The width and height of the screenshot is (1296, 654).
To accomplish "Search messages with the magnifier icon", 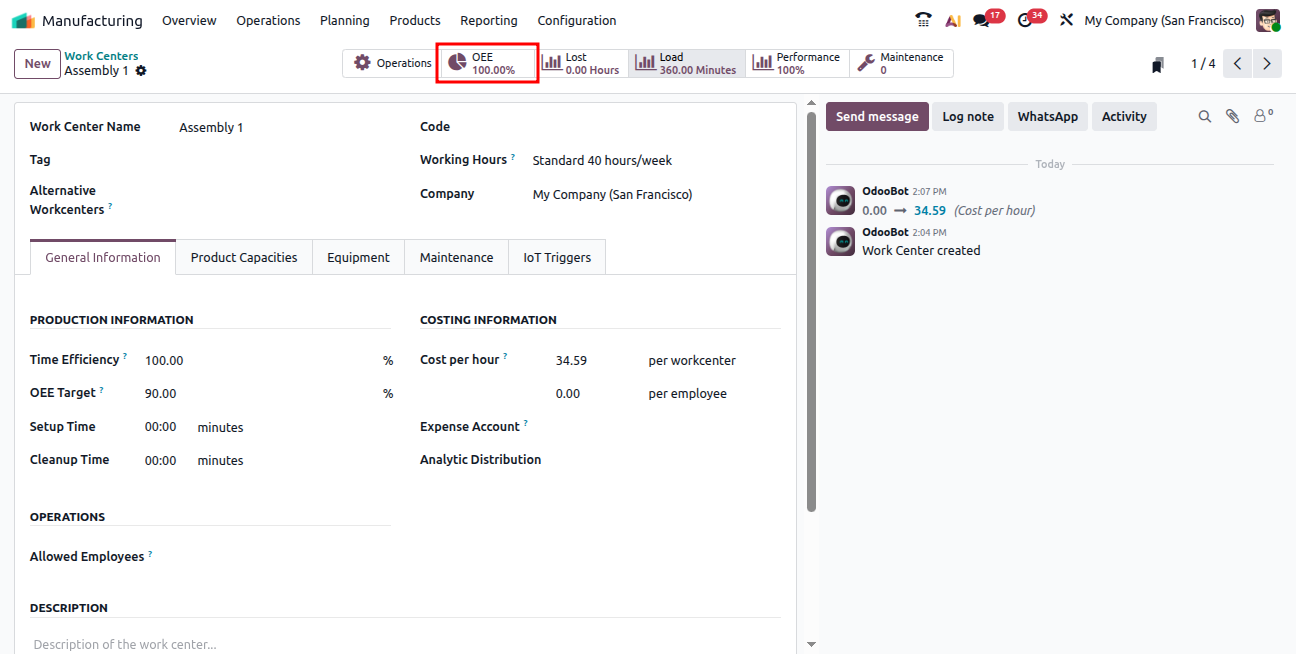I will click(1205, 117).
